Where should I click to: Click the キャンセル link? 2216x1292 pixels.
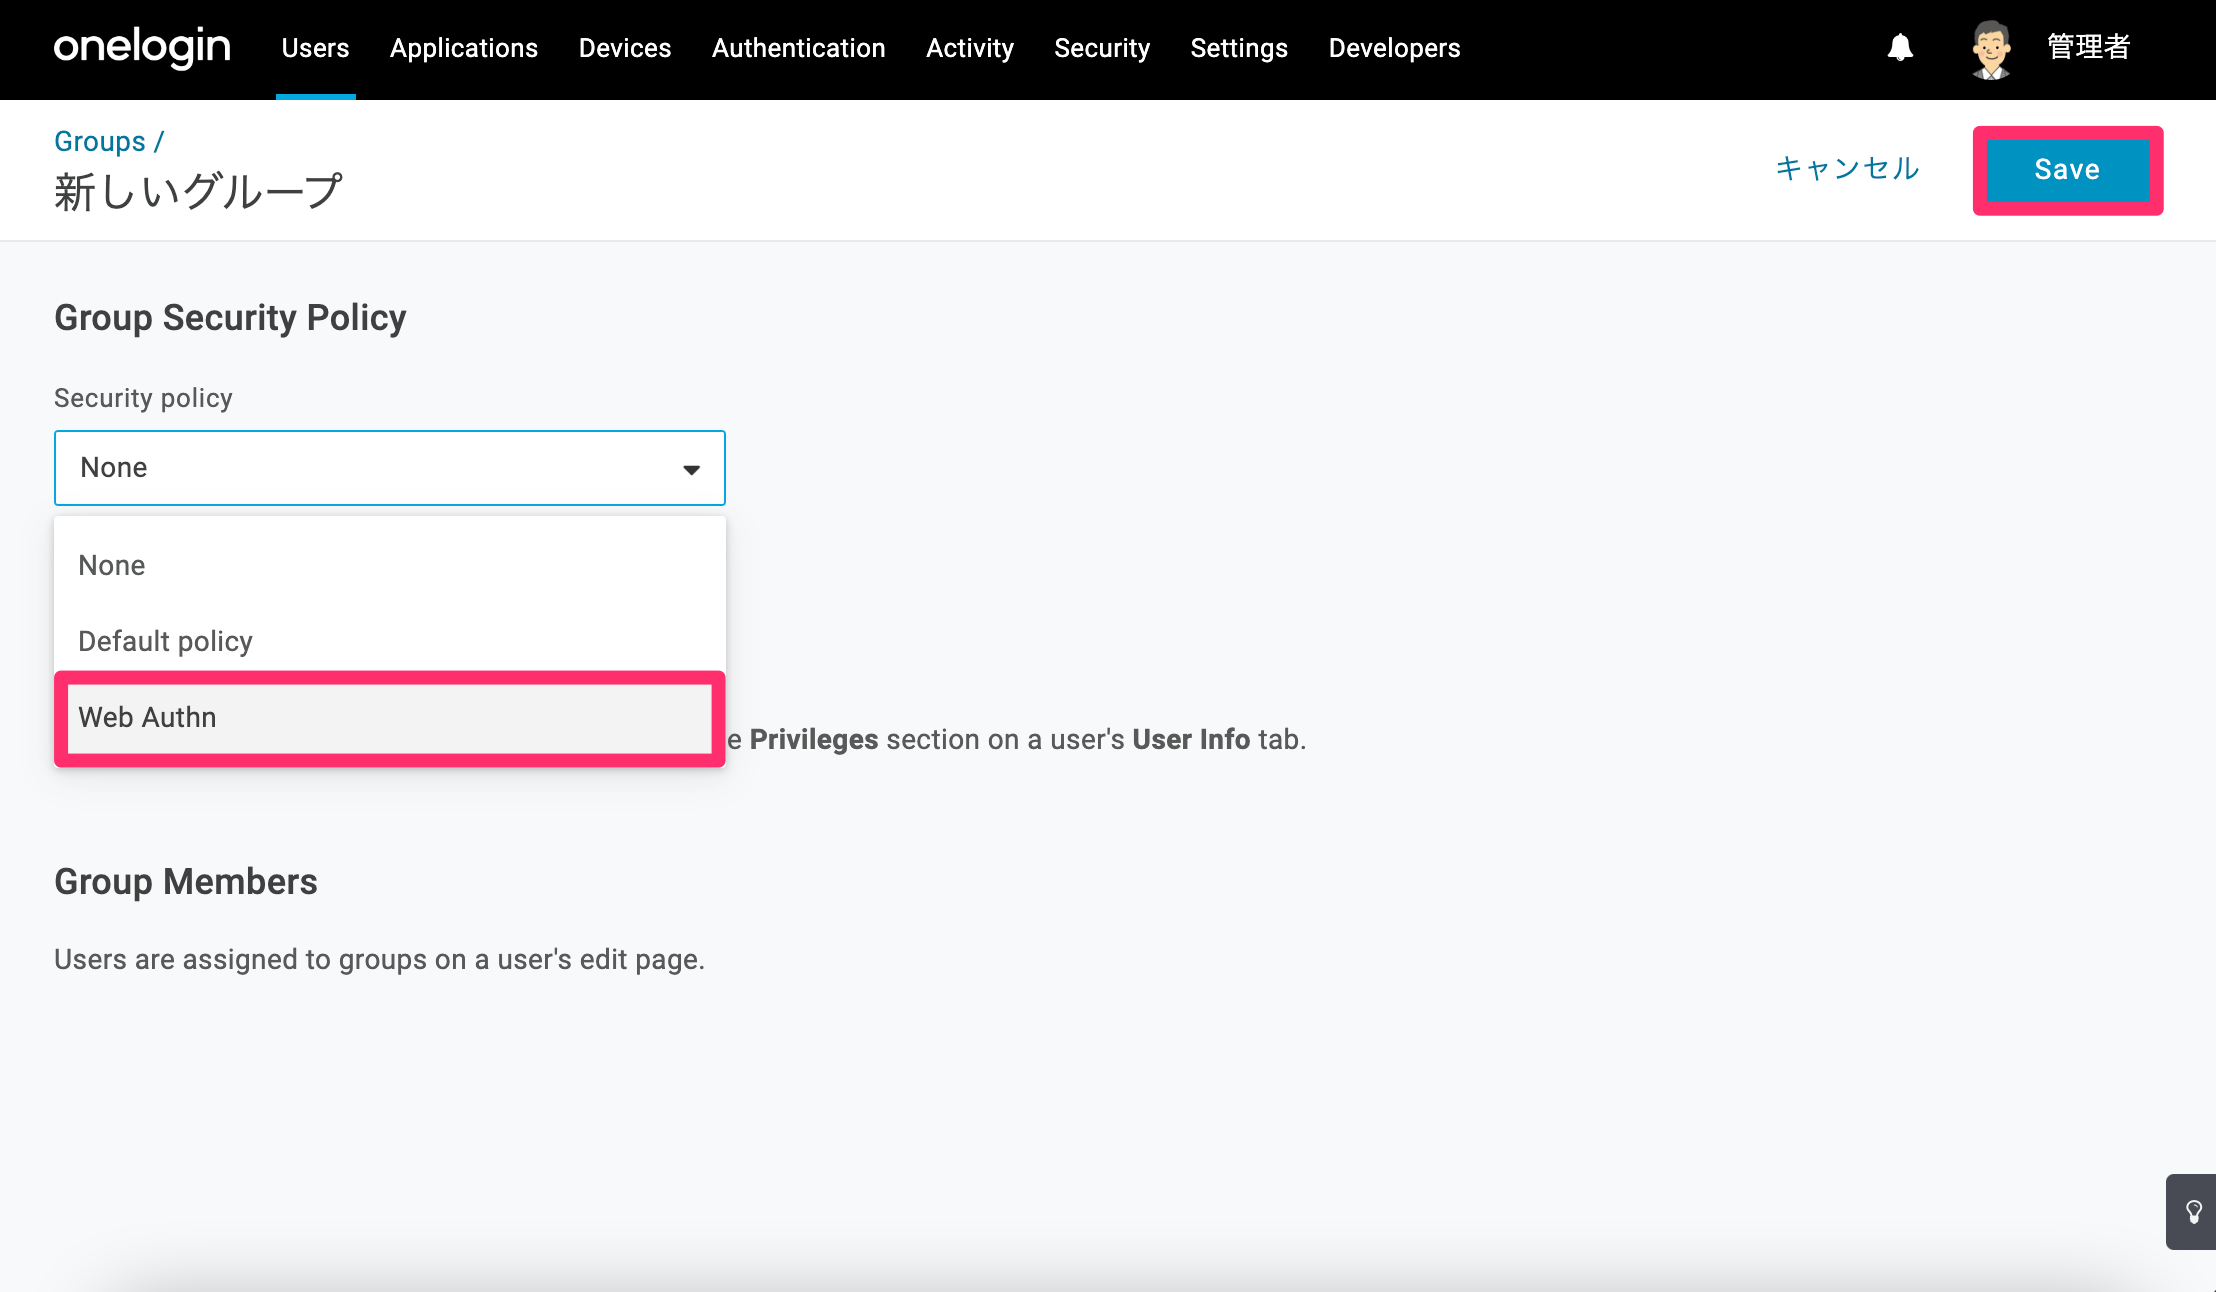click(1847, 168)
